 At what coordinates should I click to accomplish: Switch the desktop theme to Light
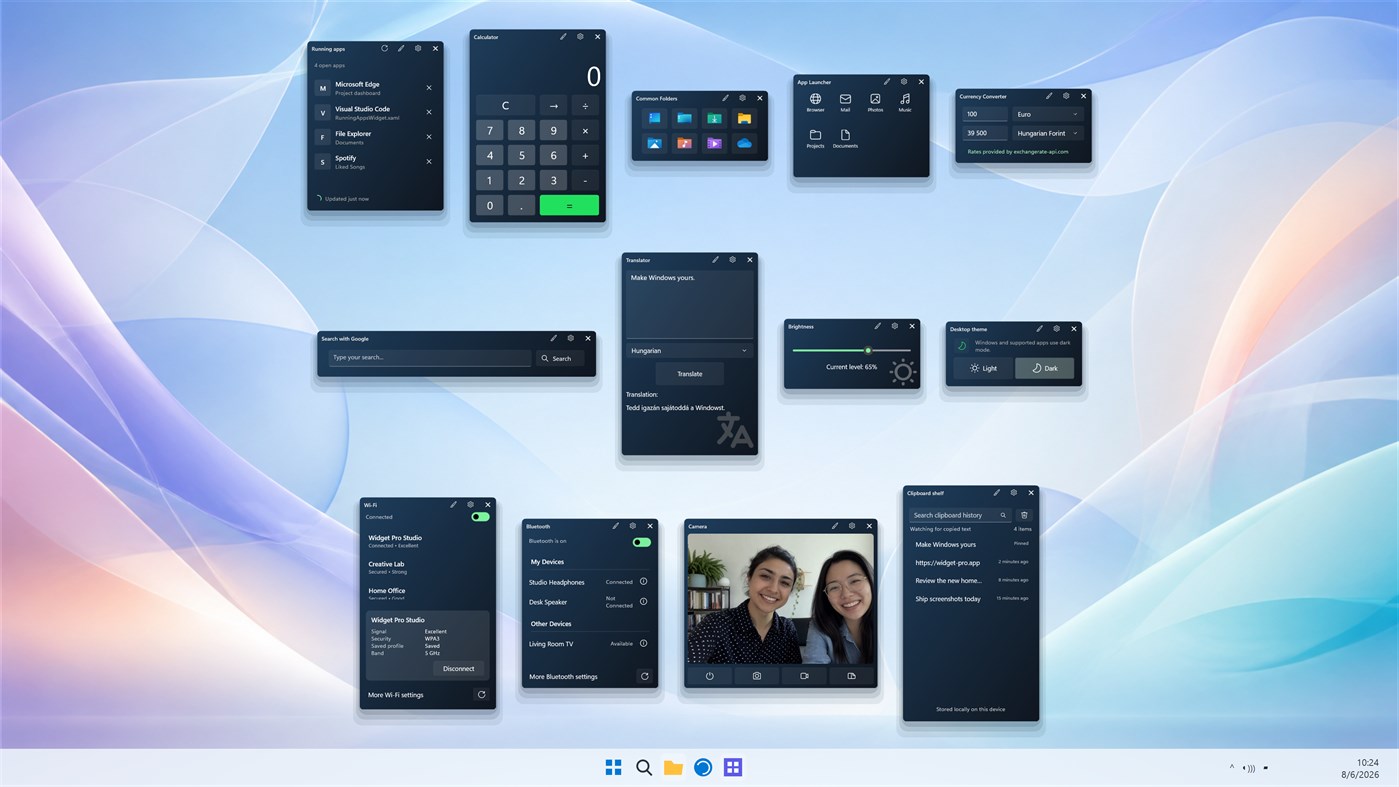[983, 368]
